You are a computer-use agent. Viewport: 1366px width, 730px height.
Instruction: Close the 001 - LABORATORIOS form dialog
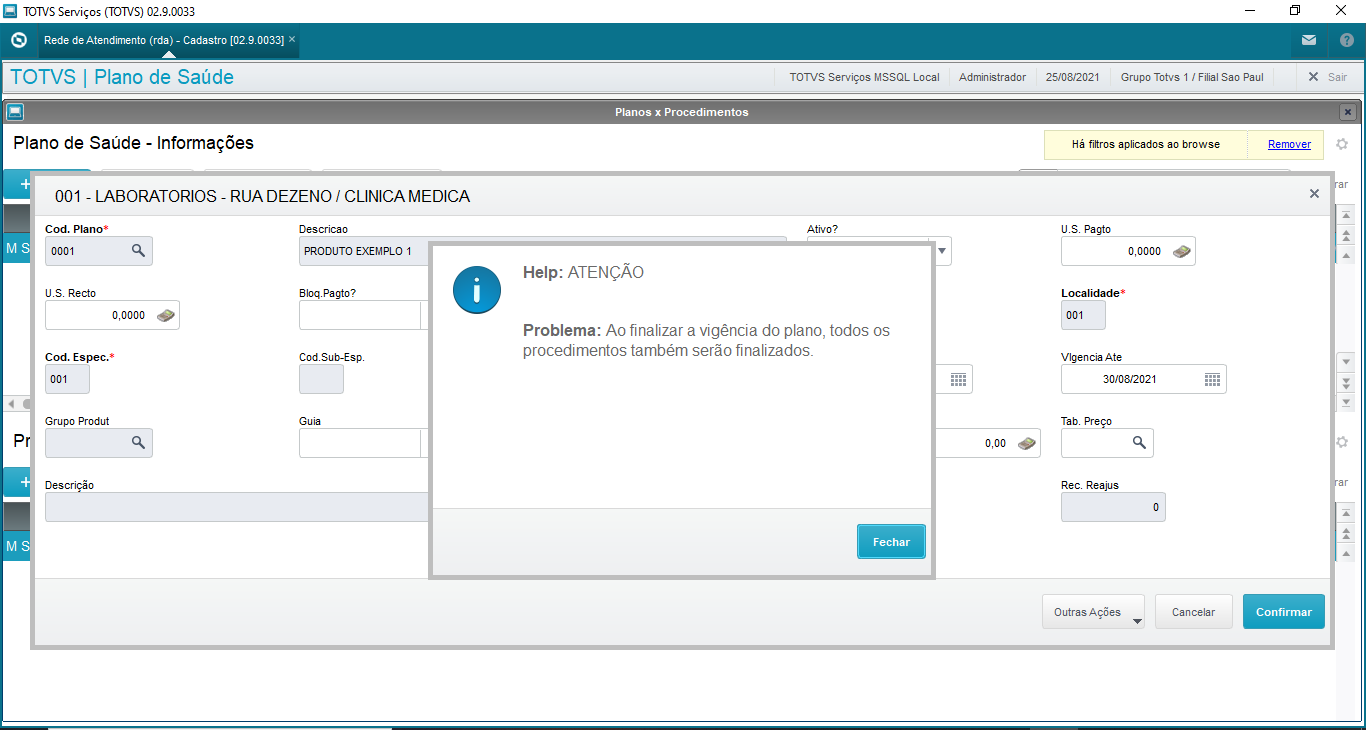(1314, 194)
